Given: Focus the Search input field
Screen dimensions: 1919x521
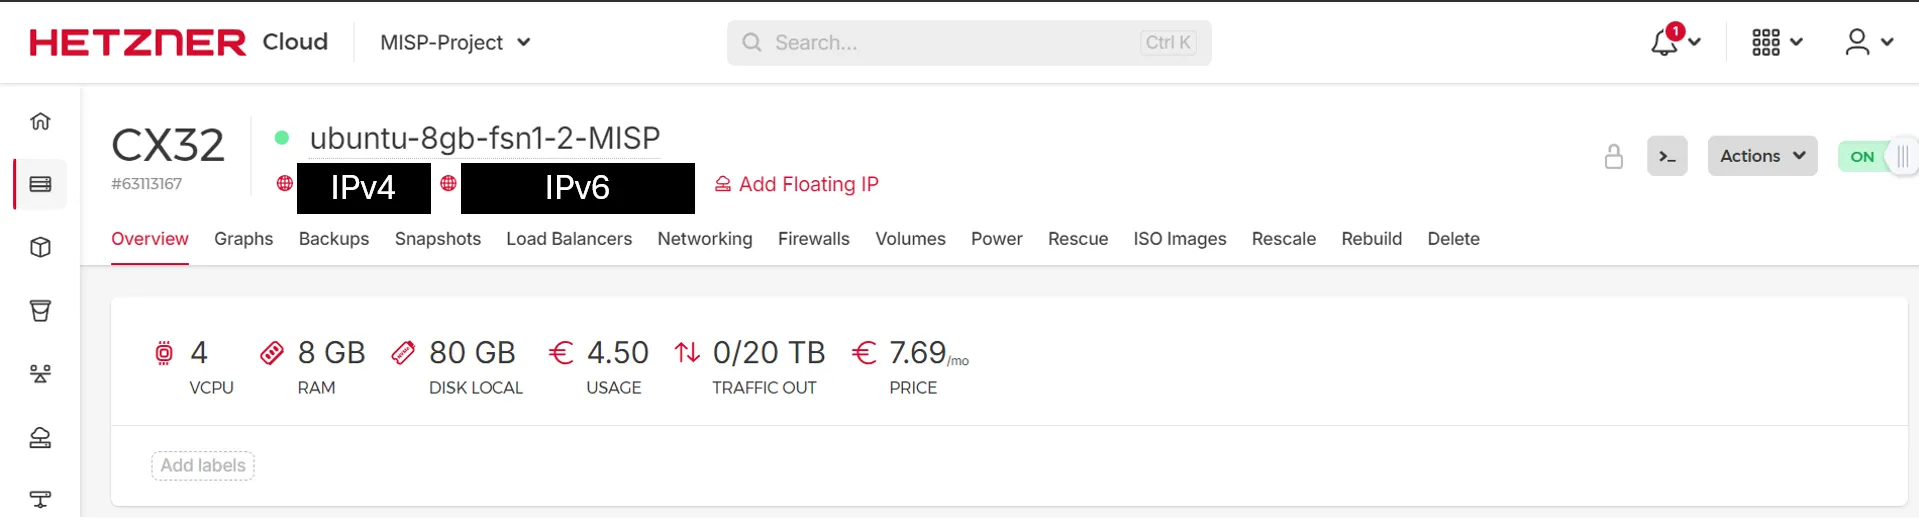Looking at the screenshot, I should pyautogui.click(x=950, y=42).
